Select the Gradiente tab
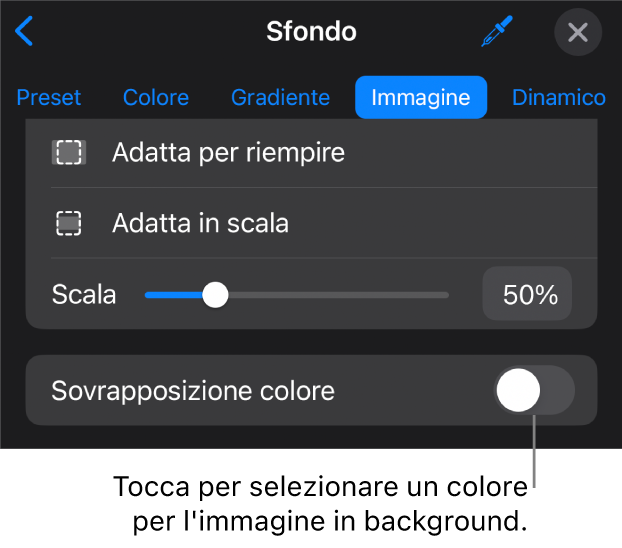The image size is (622, 548). click(280, 98)
